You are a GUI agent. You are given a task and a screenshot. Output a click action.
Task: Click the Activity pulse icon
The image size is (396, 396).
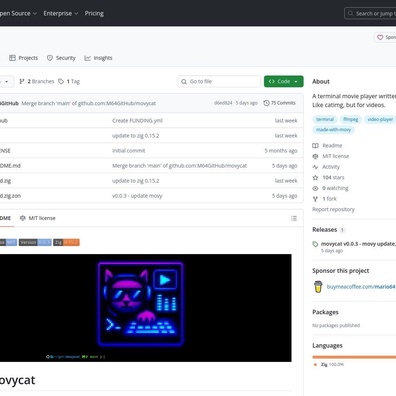point(315,167)
